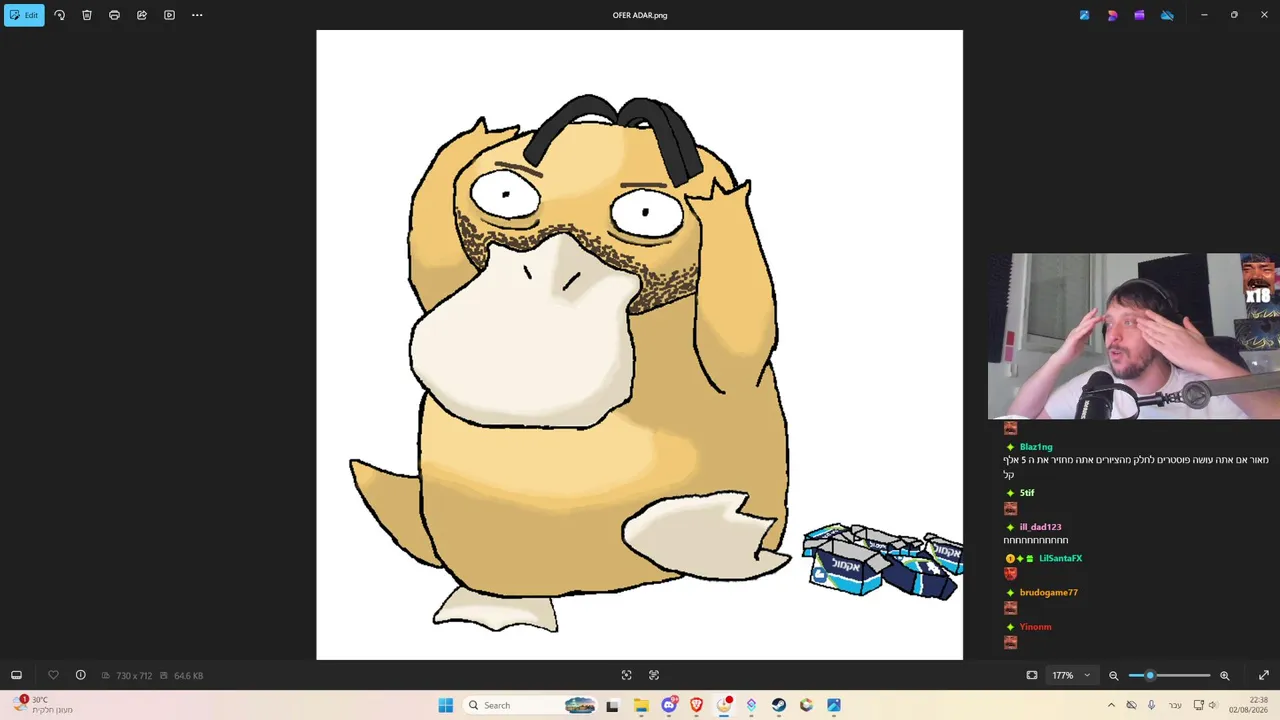Screen dimensions: 1280x720
Task: Open the volume control in system tray
Action: click(x=1213, y=705)
